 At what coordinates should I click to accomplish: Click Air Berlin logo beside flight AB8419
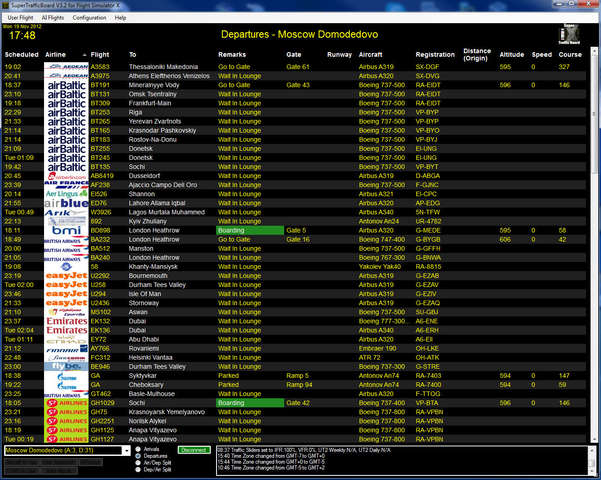(66, 176)
